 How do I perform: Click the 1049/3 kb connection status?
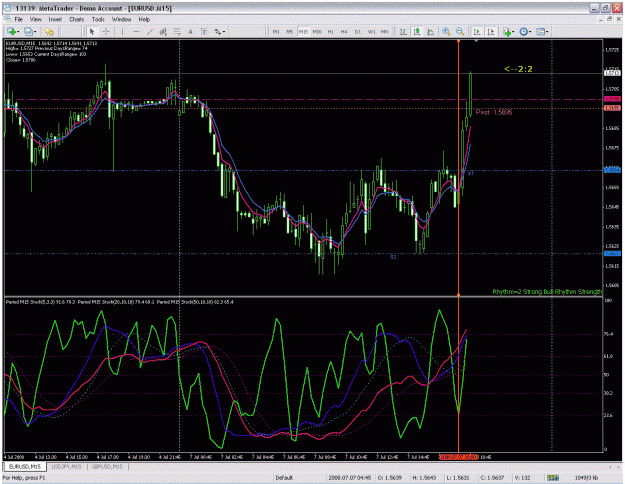pos(586,477)
